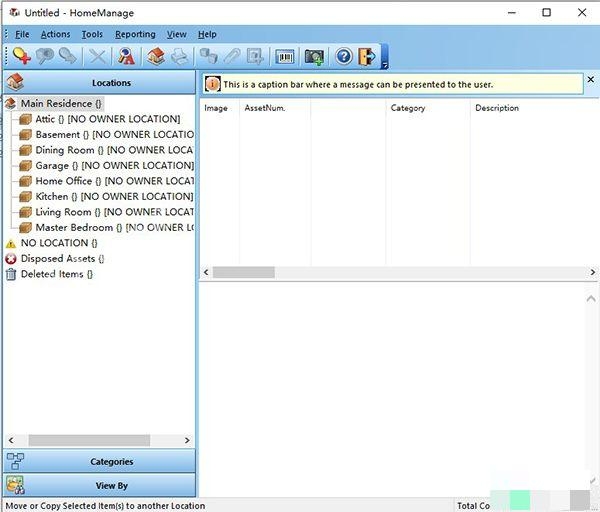Click the NO LOCATION warning triangle icon
The image size is (600, 512).
point(11,243)
